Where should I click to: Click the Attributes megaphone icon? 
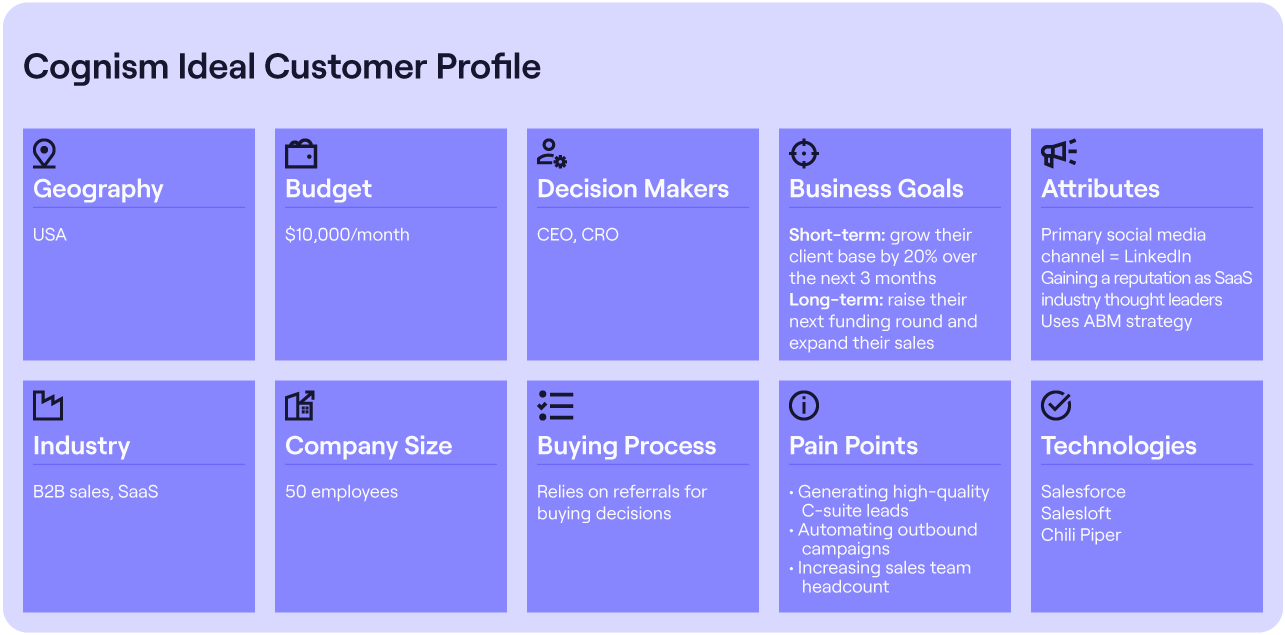(x=1059, y=153)
